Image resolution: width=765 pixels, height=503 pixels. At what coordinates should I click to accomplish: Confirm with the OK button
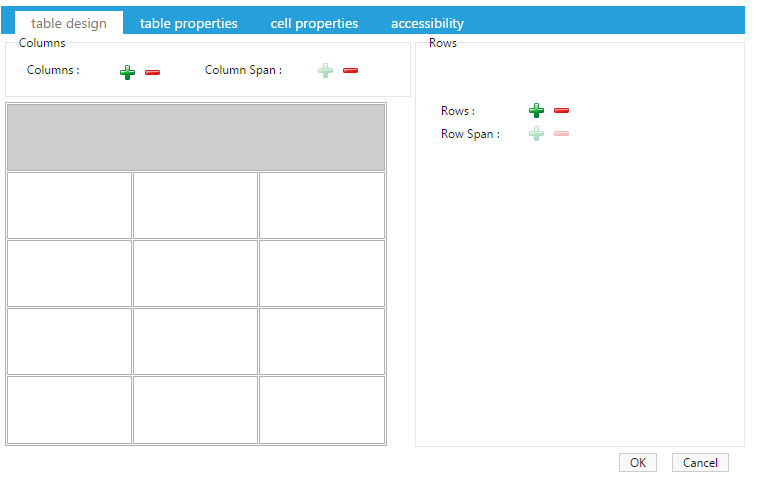coord(638,463)
